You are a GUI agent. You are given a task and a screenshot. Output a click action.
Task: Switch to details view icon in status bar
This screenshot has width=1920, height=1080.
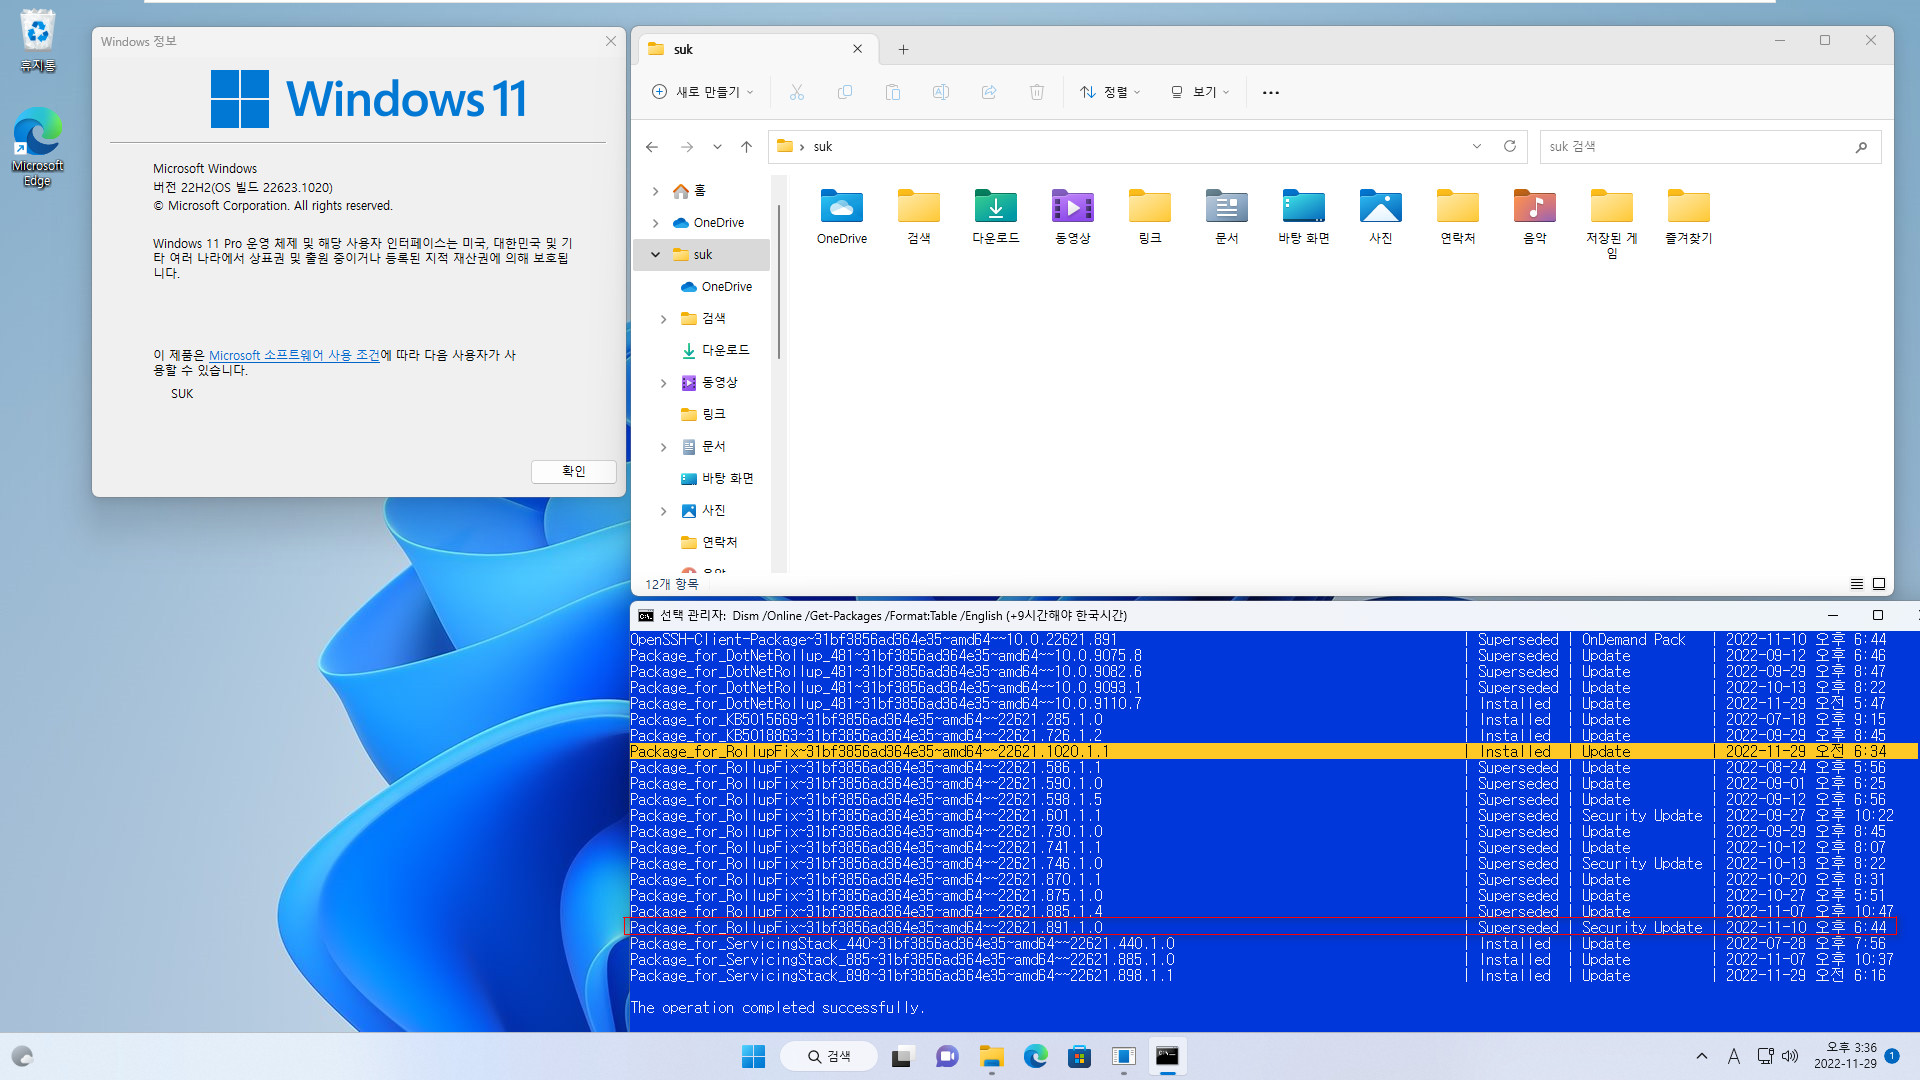[1856, 584]
